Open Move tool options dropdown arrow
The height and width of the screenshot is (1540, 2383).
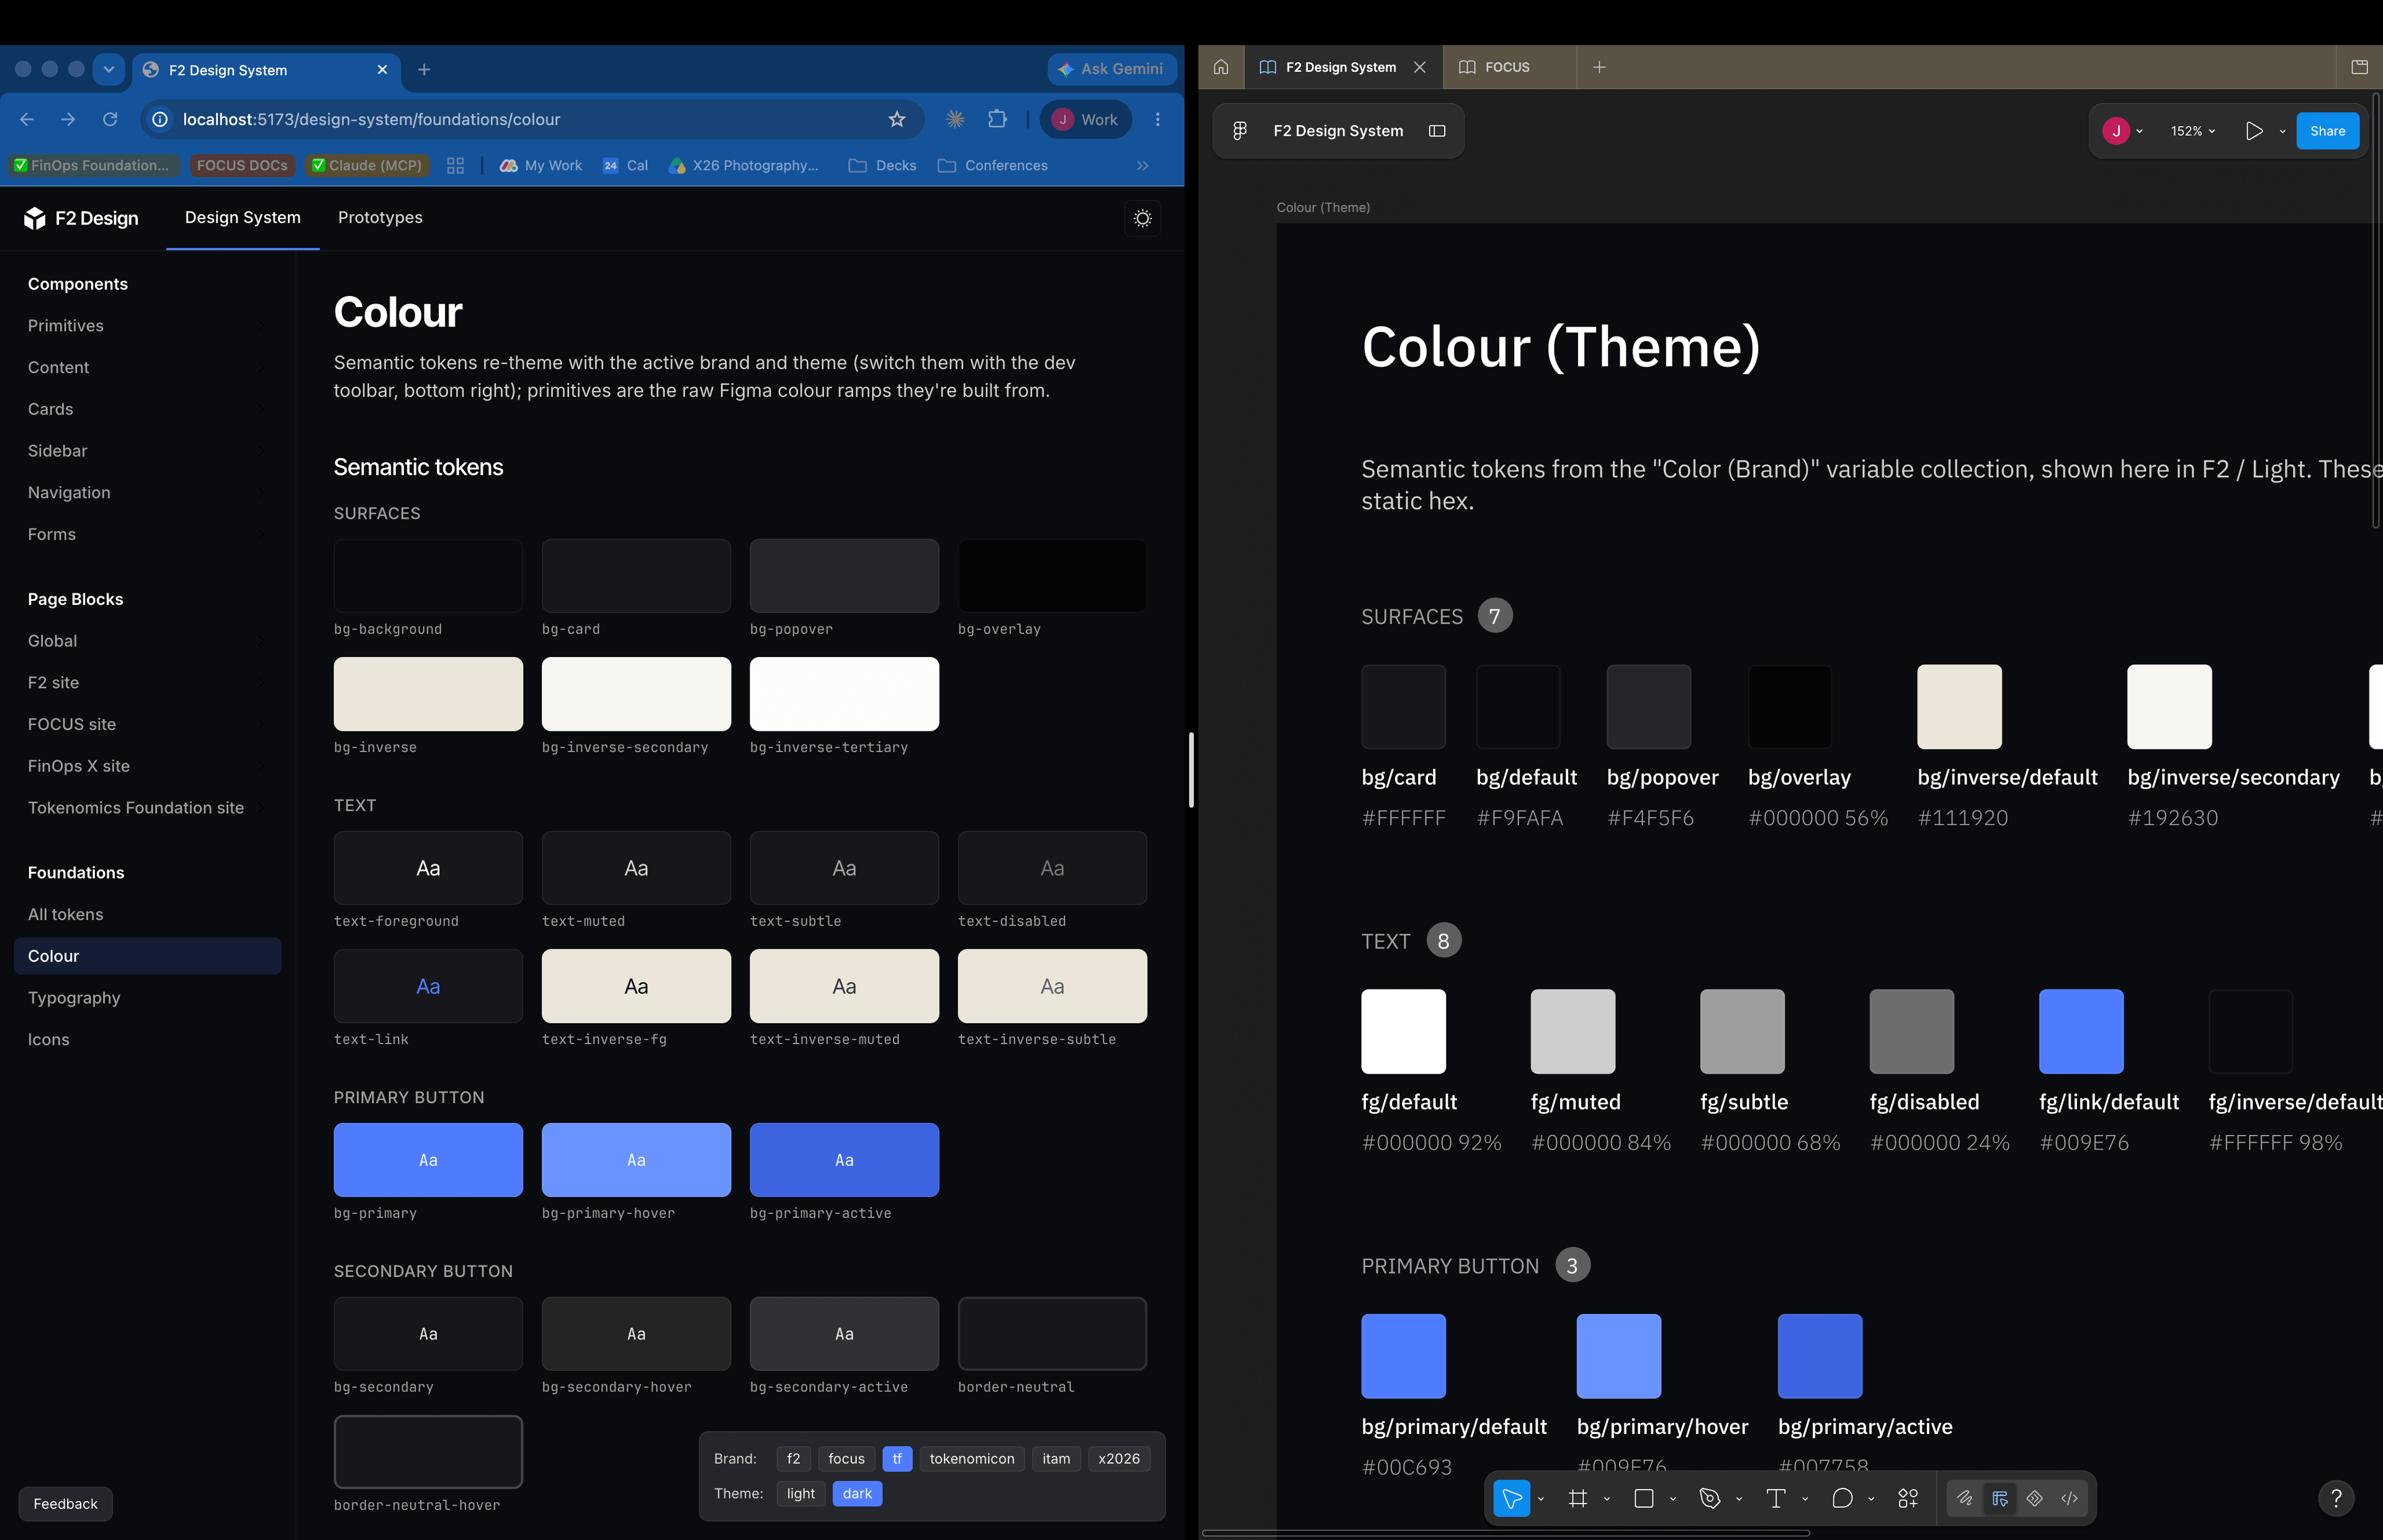click(1541, 1498)
